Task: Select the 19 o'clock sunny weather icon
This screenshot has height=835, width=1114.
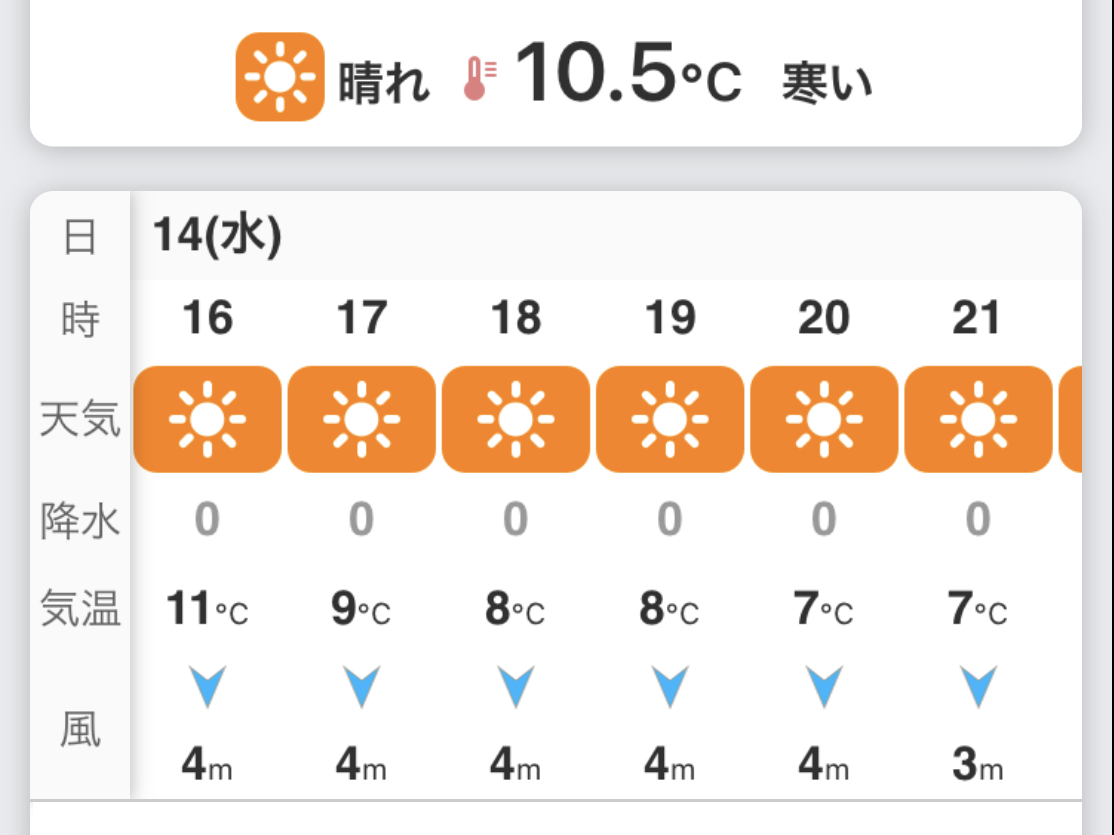Action: [670, 419]
